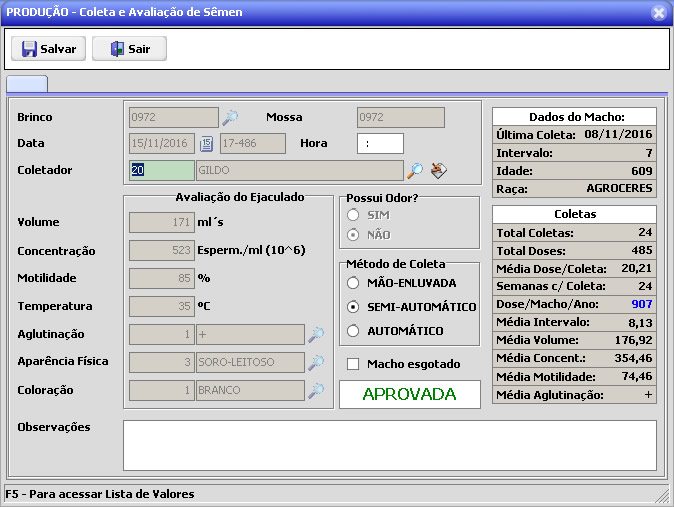Click inside the Observações text area

point(390,446)
